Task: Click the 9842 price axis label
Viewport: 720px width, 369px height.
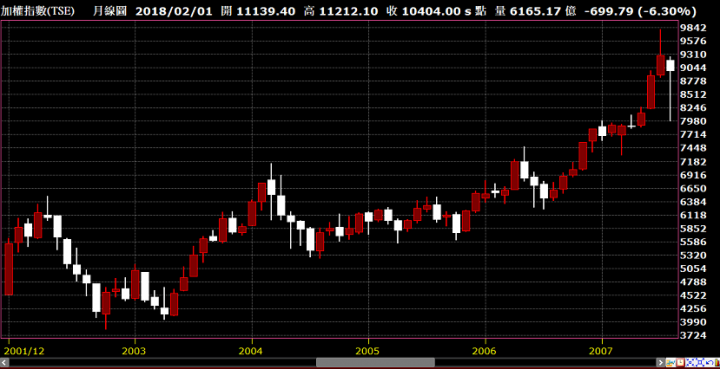Action: [x=693, y=28]
